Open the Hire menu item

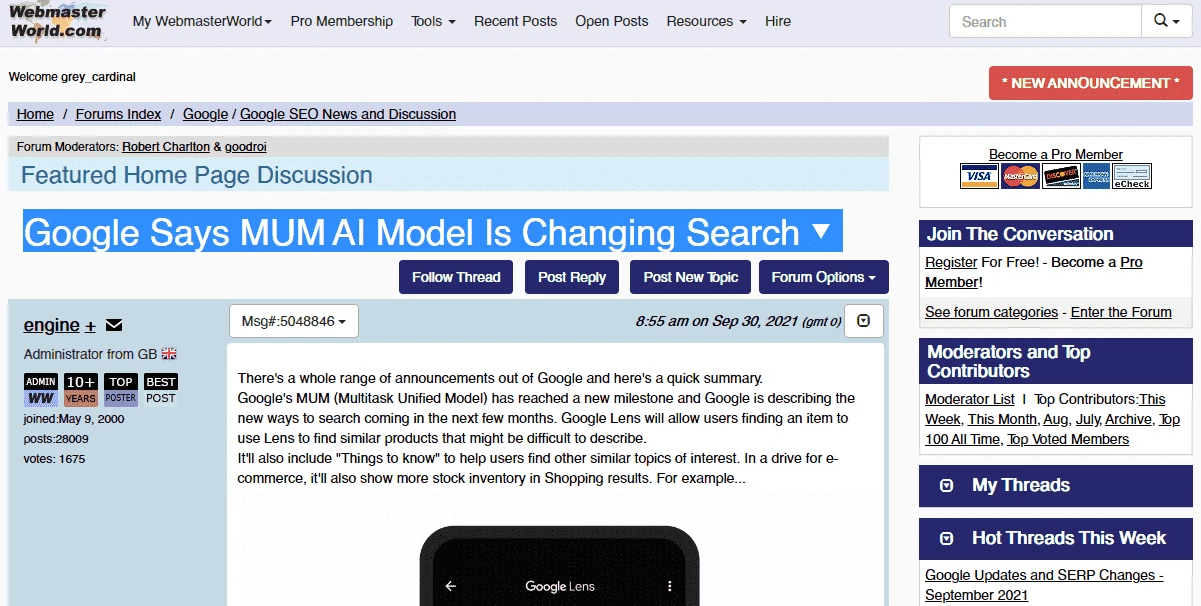tap(778, 21)
